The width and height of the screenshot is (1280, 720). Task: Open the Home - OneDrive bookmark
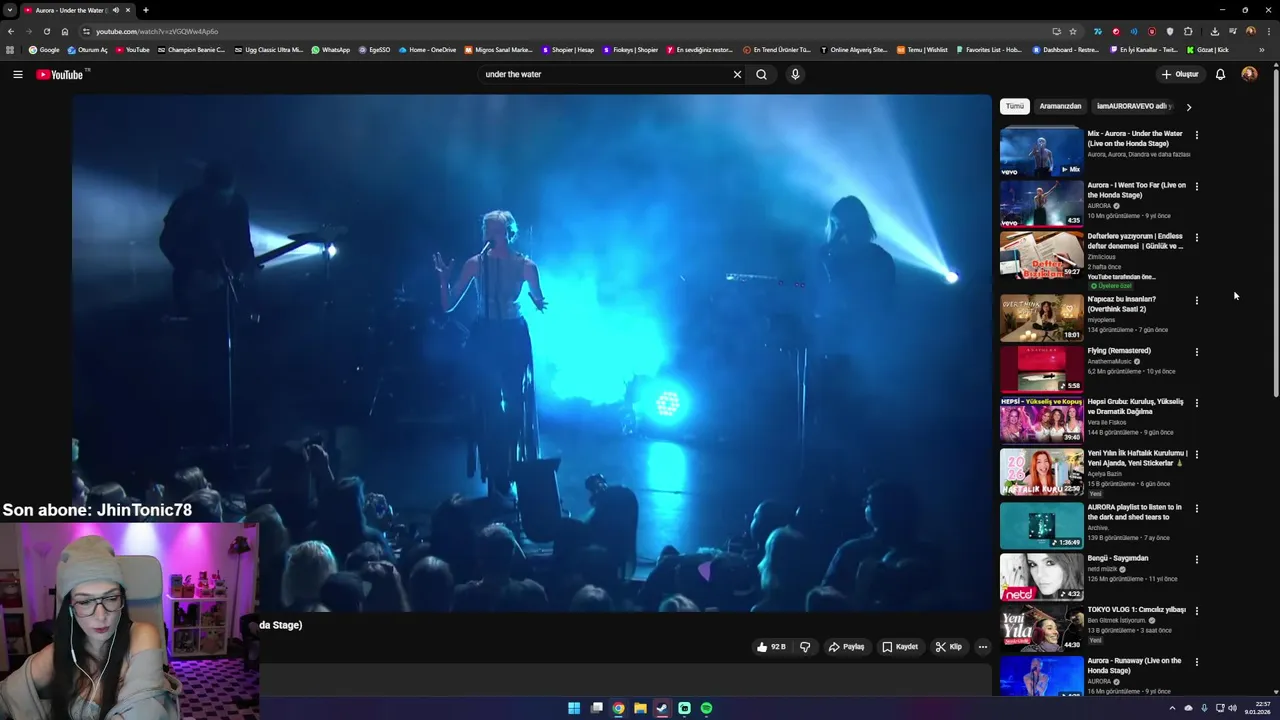coord(427,50)
